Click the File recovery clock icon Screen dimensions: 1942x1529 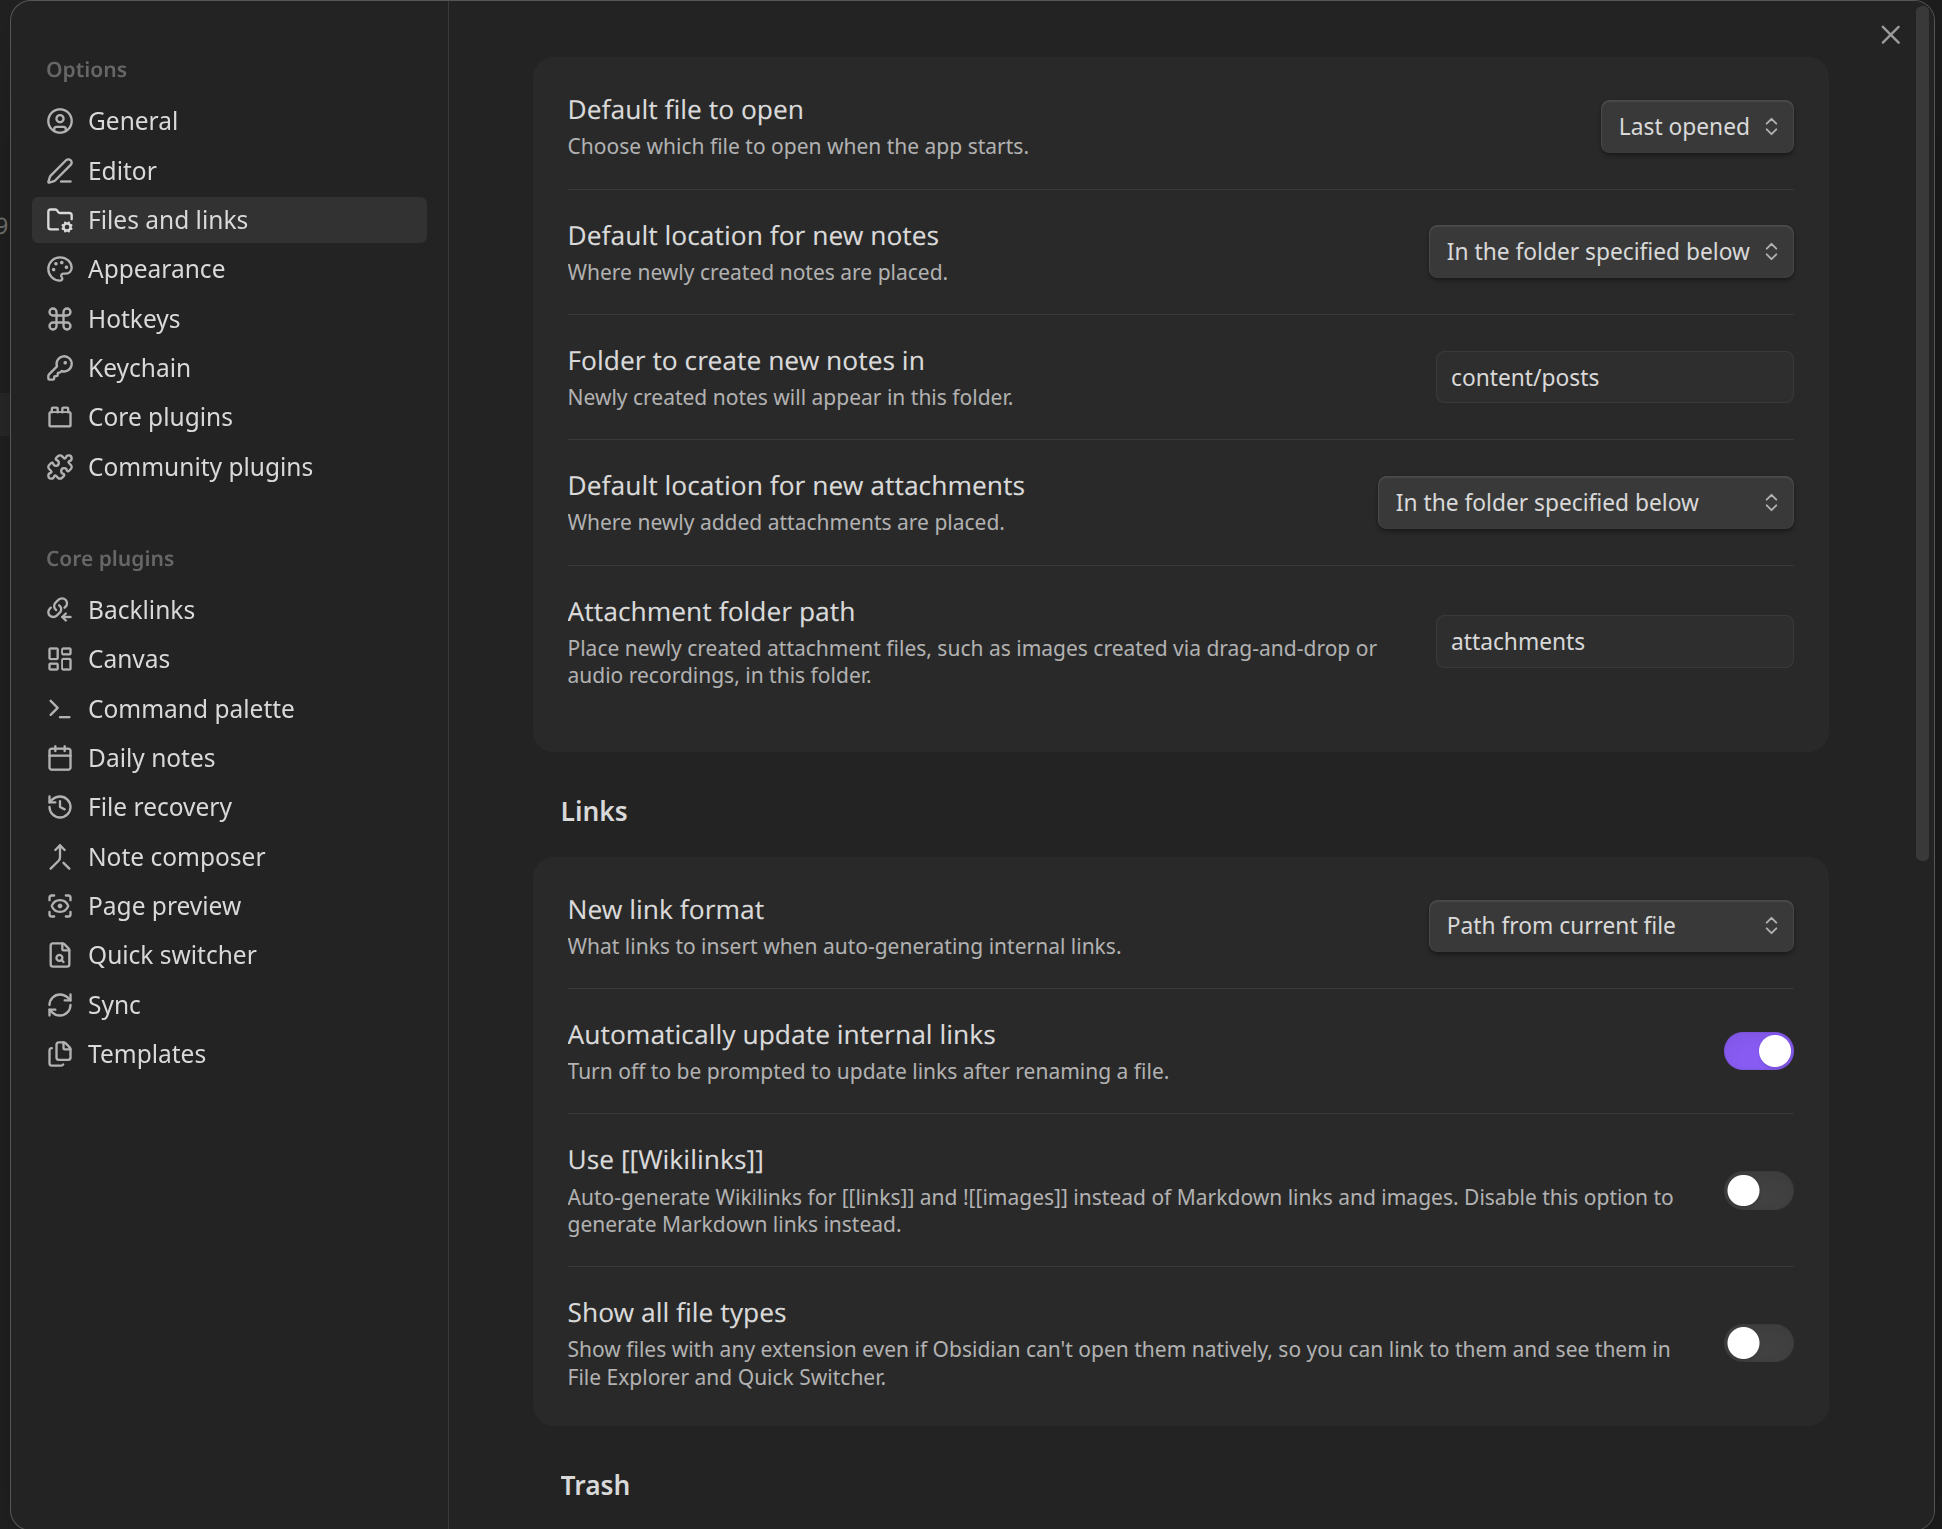tap(60, 807)
